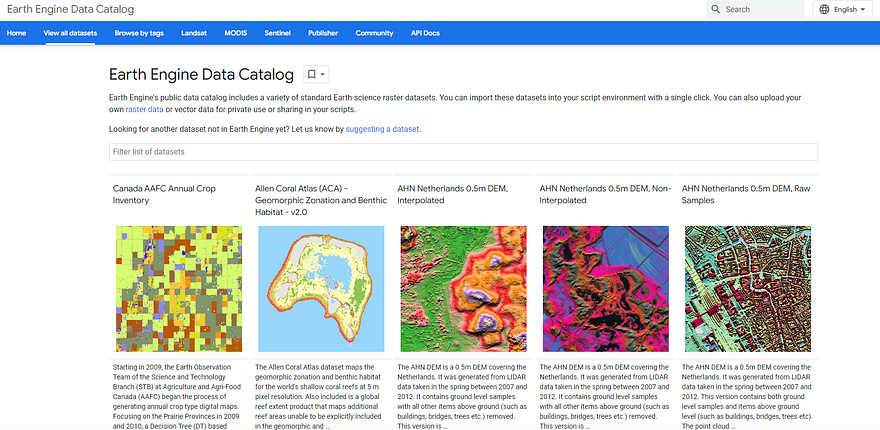This screenshot has height=430, width=880.
Task: Open the AHN Raw Samples city thumbnail
Action: 748,289
